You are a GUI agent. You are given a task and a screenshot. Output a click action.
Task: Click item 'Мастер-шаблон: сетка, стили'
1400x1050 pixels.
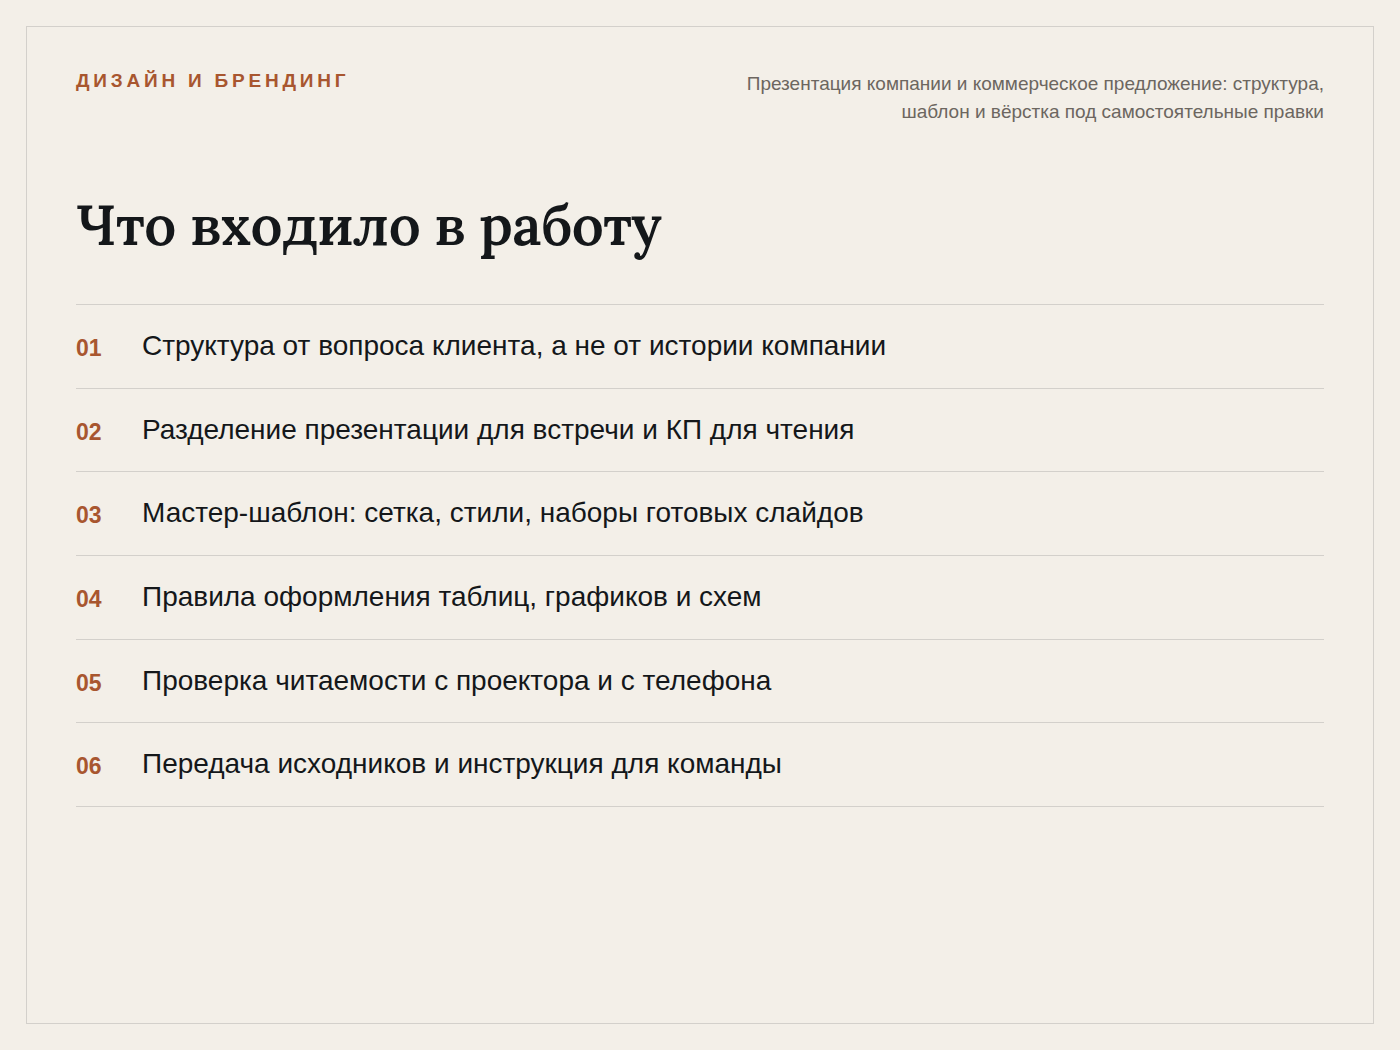[x=502, y=513]
